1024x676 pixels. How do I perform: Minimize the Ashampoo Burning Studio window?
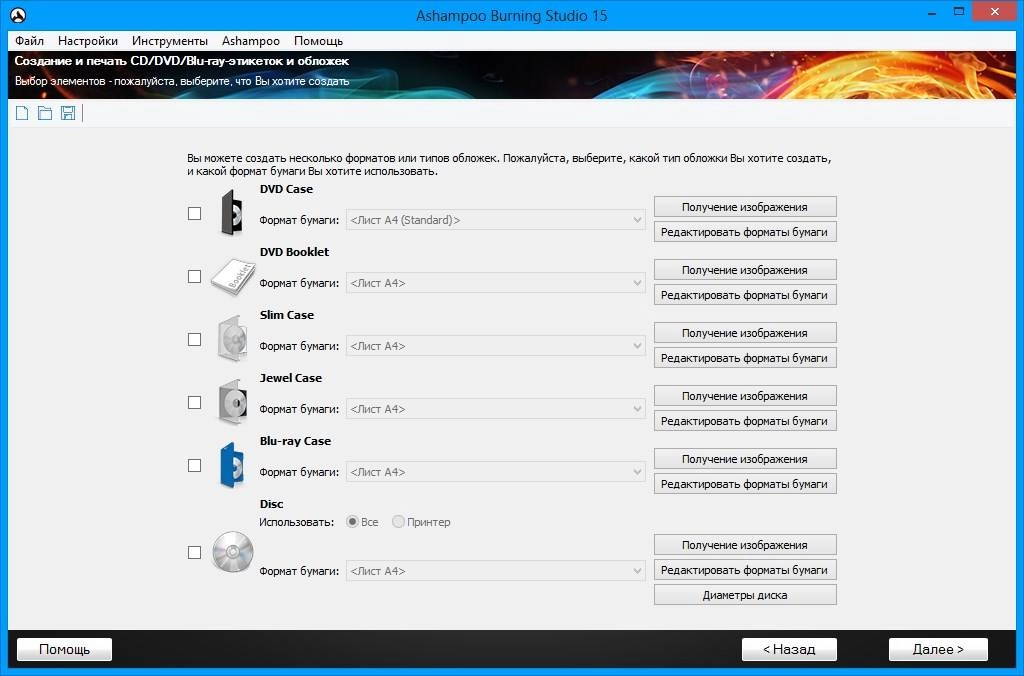932,12
